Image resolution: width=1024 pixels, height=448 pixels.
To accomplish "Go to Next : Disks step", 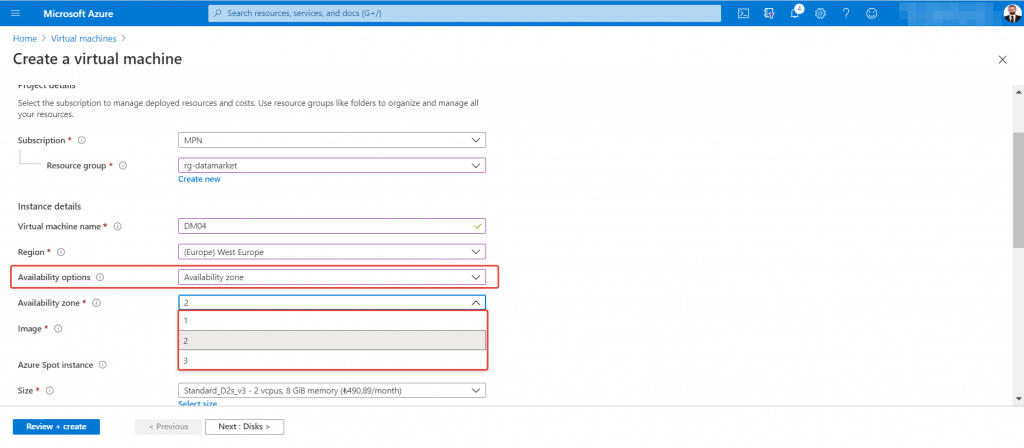I will (x=244, y=426).
